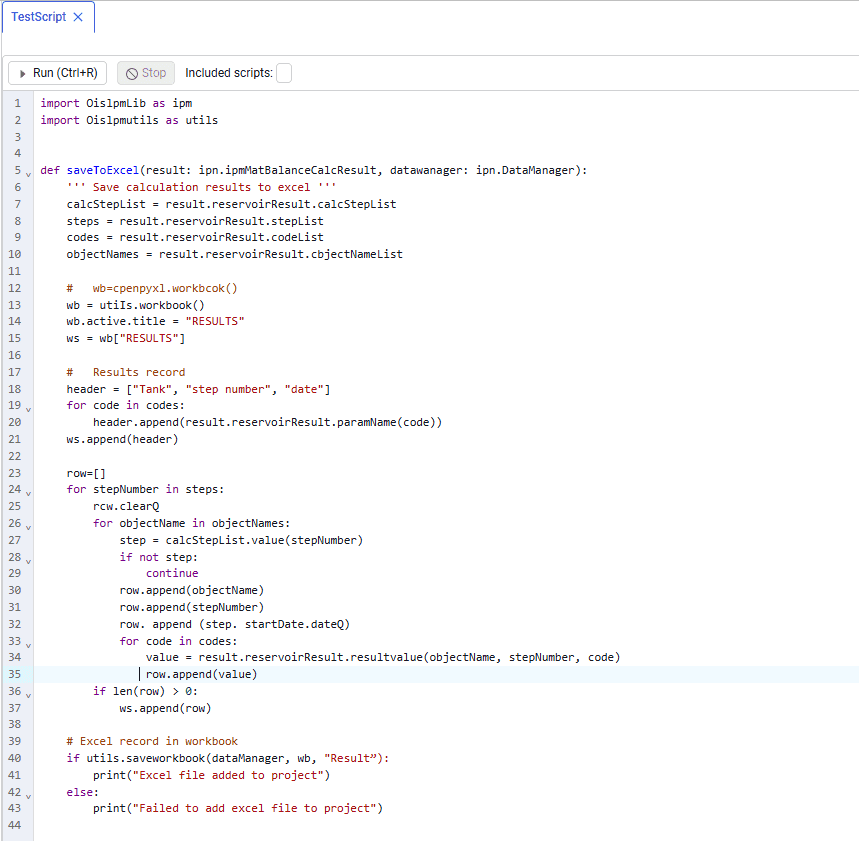Click the 'ws.append(row)' line
This screenshot has width=859, height=841.
165,708
